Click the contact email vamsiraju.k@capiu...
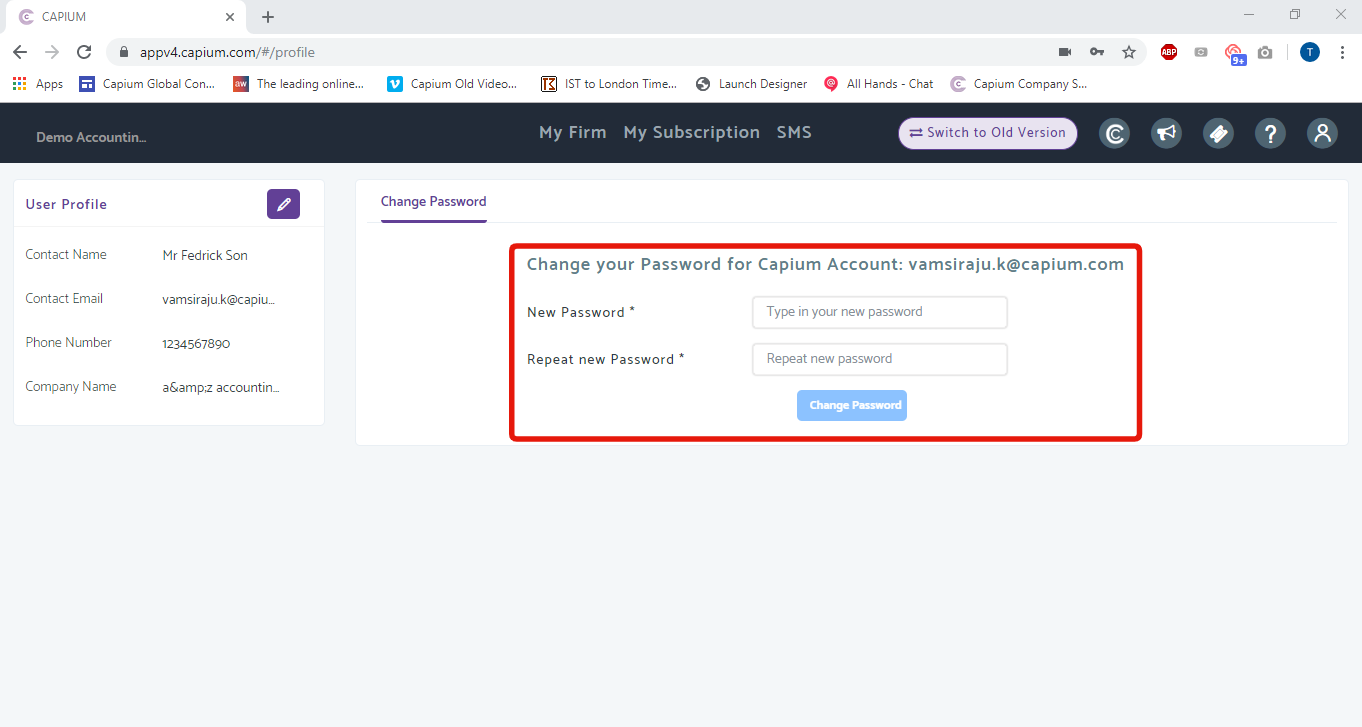The image size is (1362, 727). 218,299
